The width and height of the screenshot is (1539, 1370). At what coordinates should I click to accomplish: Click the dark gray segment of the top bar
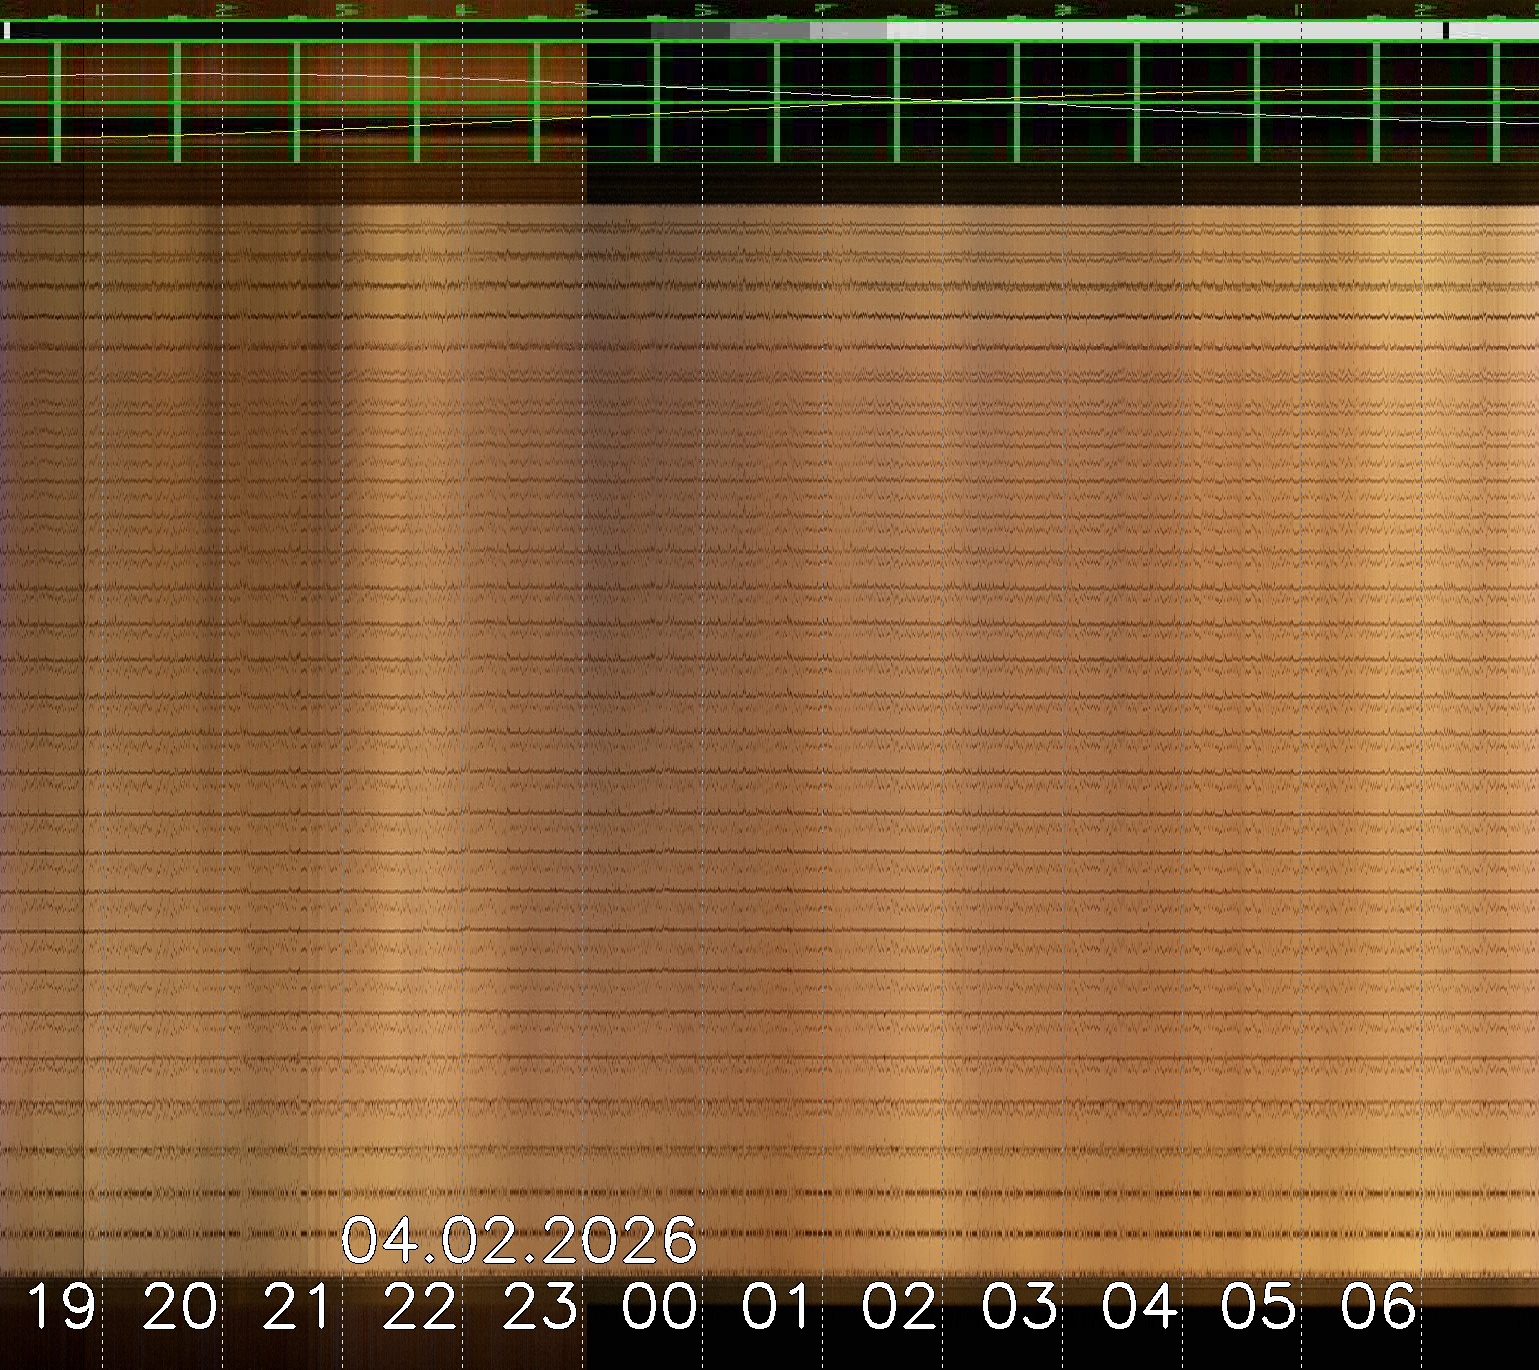click(690, 31)
